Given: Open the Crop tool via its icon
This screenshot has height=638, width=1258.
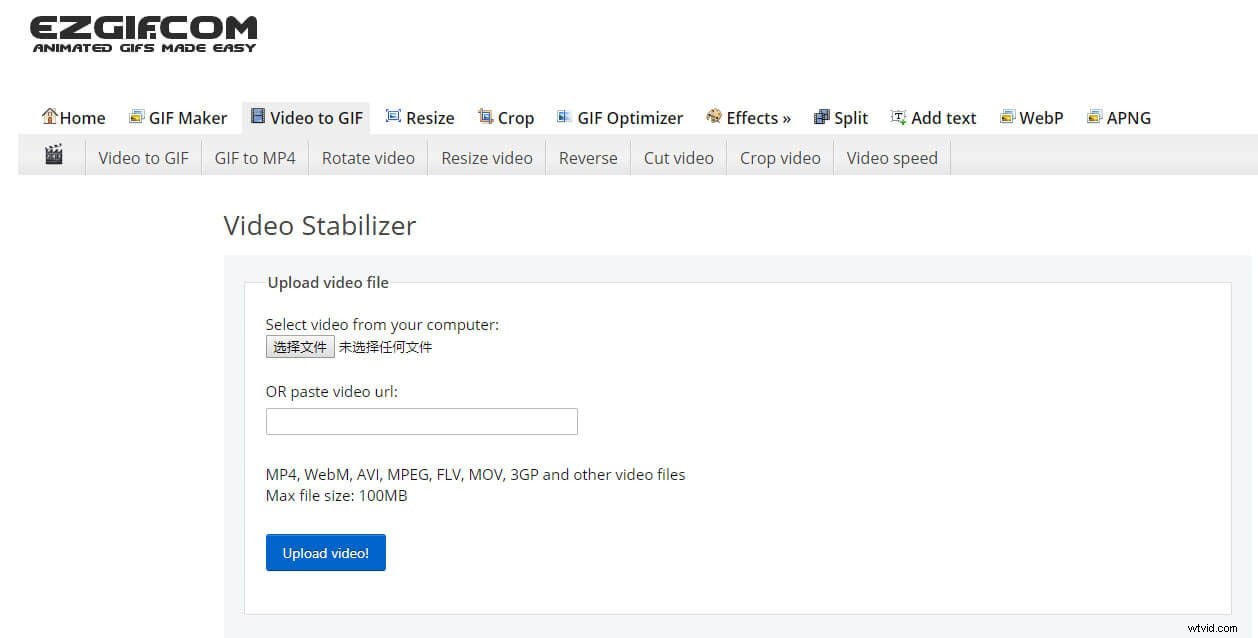Looking at the screenshot, I should click(486, 116).
